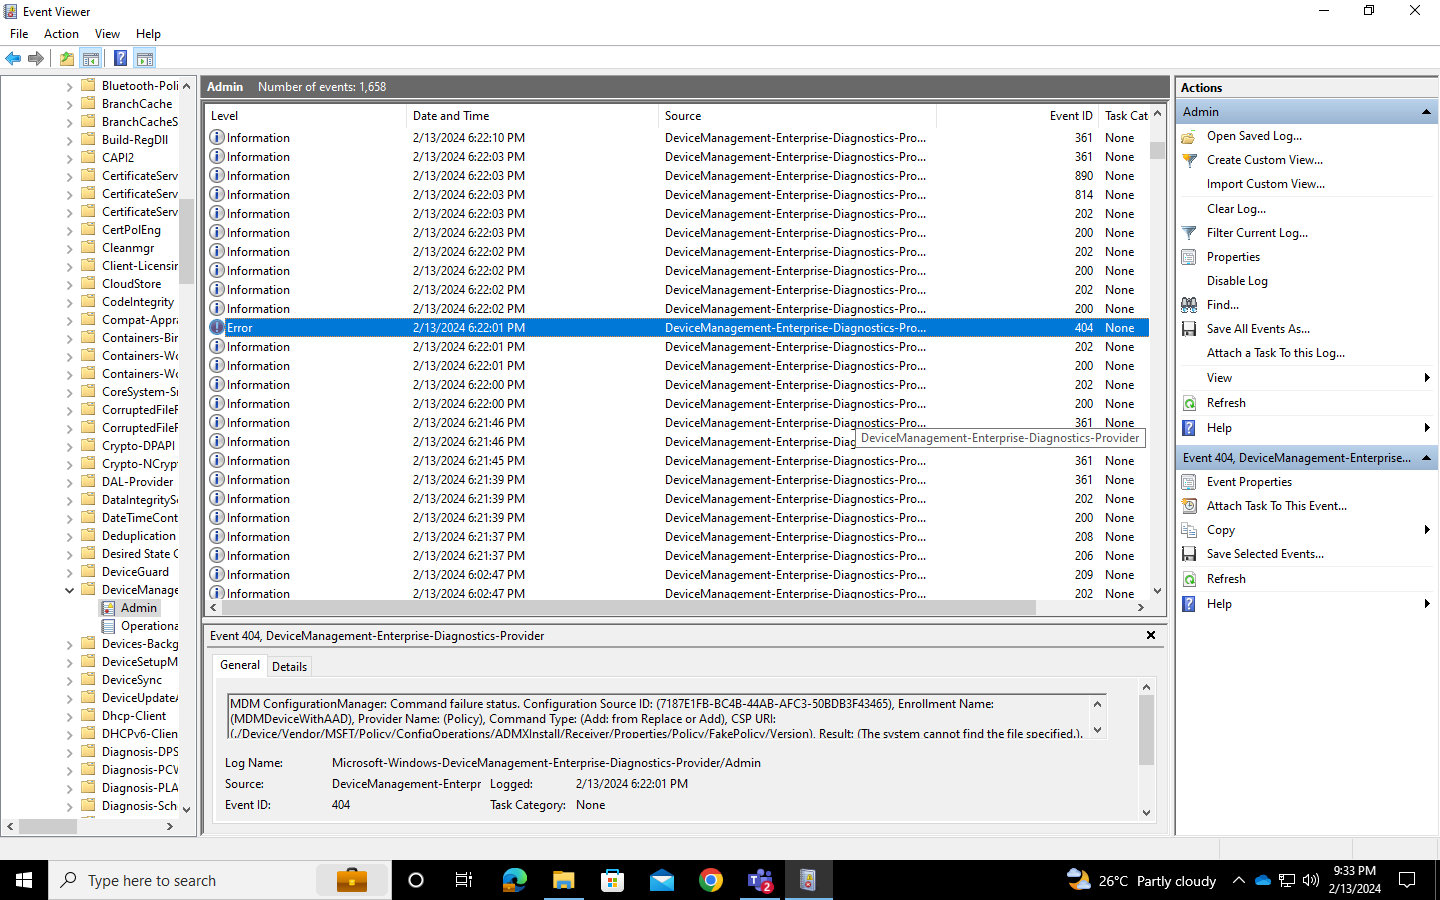This screenshot has width=1440, height=900.
Task: Click the Show/Hide Action Pane toolbar icon
Action: [x=145, y=57]
